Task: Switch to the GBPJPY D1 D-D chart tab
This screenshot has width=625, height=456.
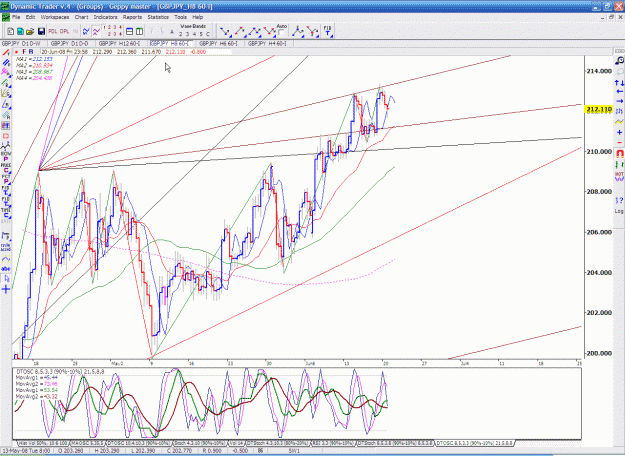Action: click(71, 43)
